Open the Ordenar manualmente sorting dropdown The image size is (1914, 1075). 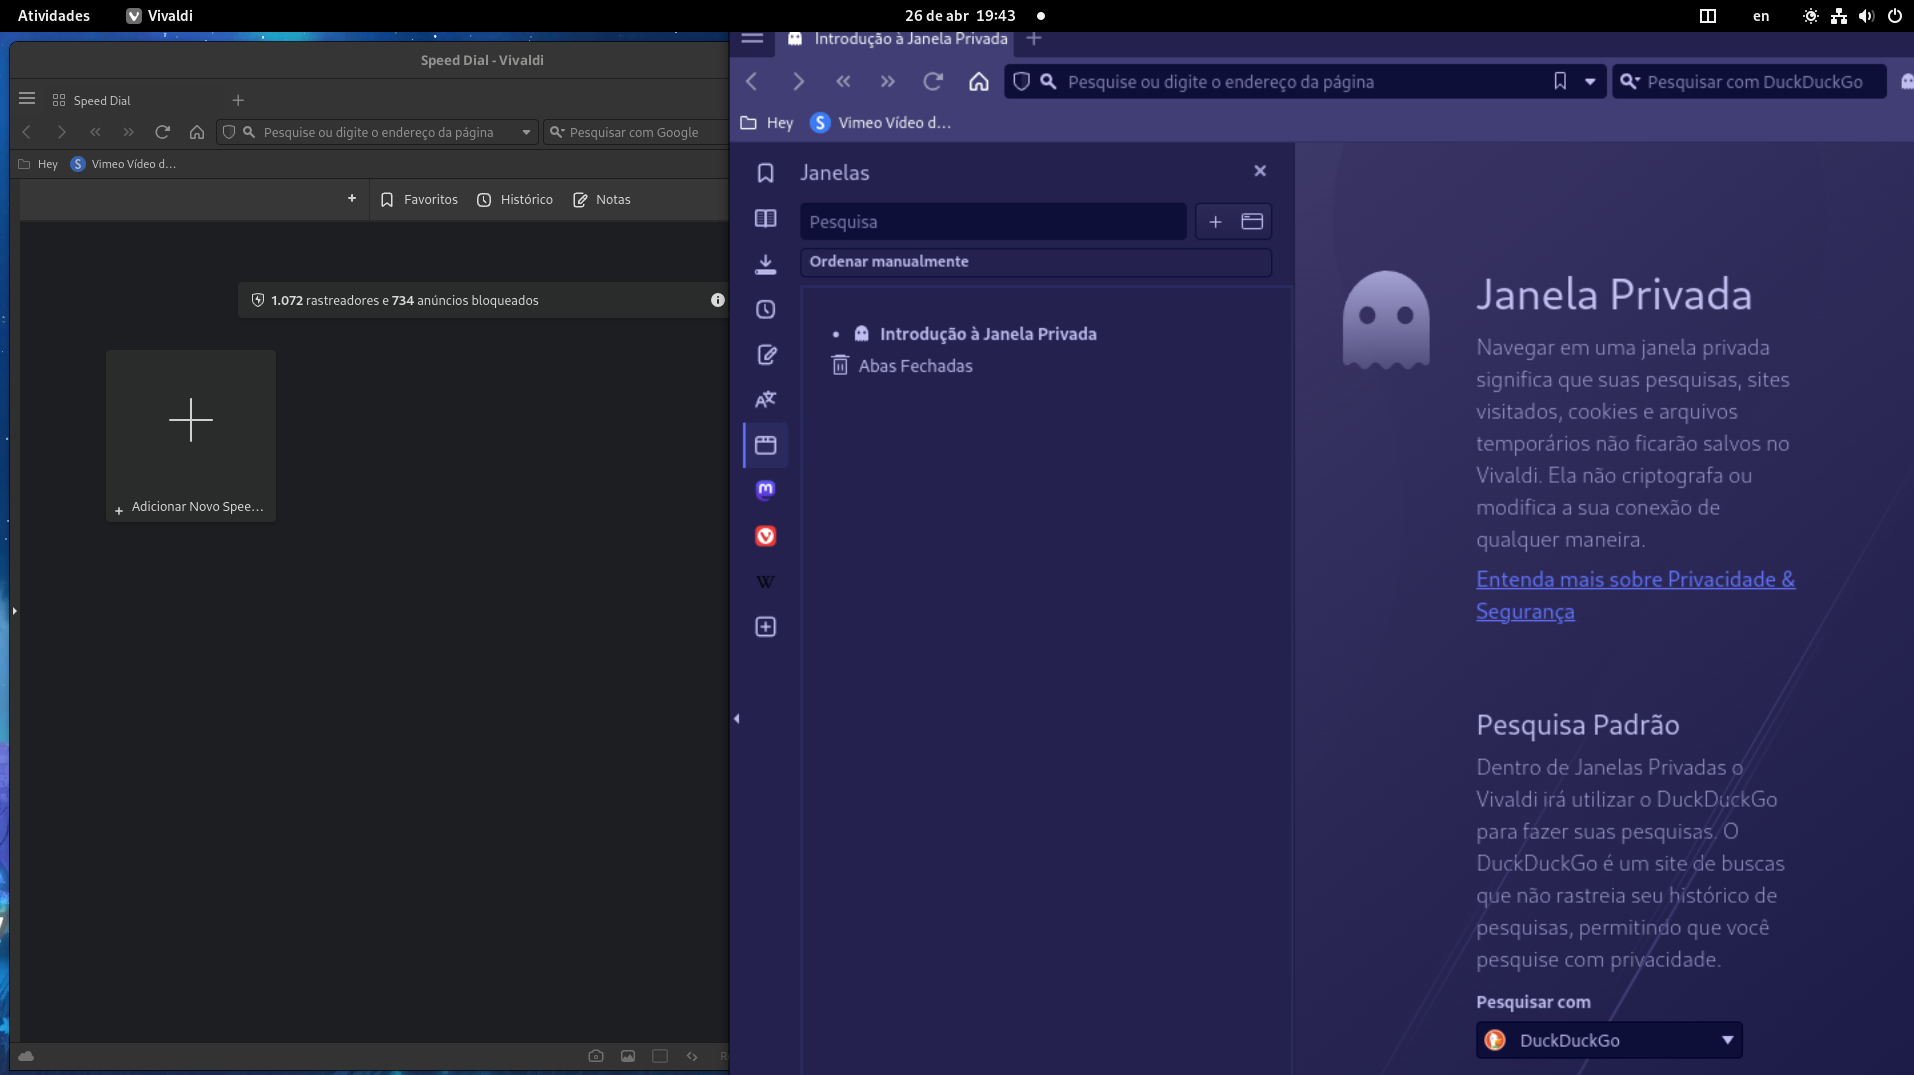click(1036, 262)
